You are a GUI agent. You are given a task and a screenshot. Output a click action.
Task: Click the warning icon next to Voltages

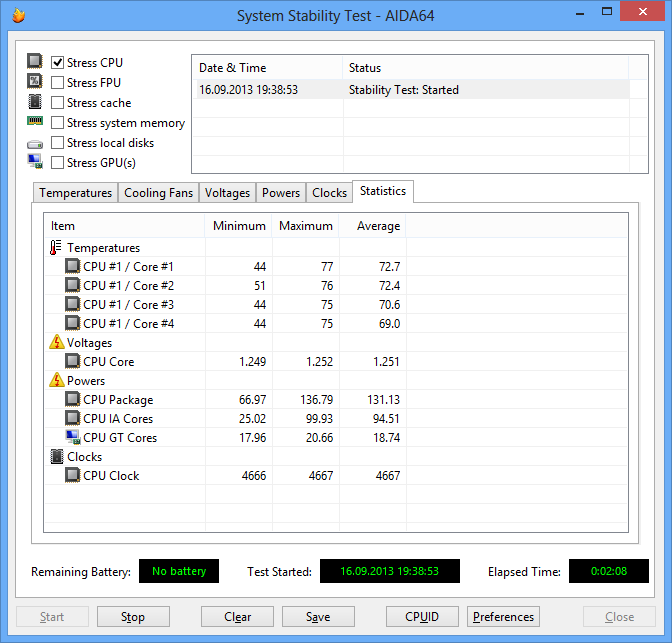[x=57, y=342]
